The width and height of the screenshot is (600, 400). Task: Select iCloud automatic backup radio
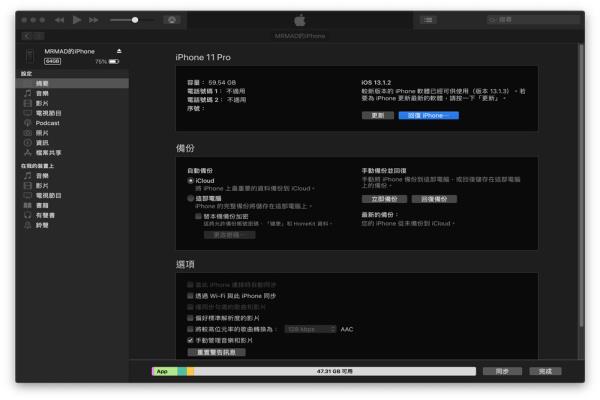190,181
